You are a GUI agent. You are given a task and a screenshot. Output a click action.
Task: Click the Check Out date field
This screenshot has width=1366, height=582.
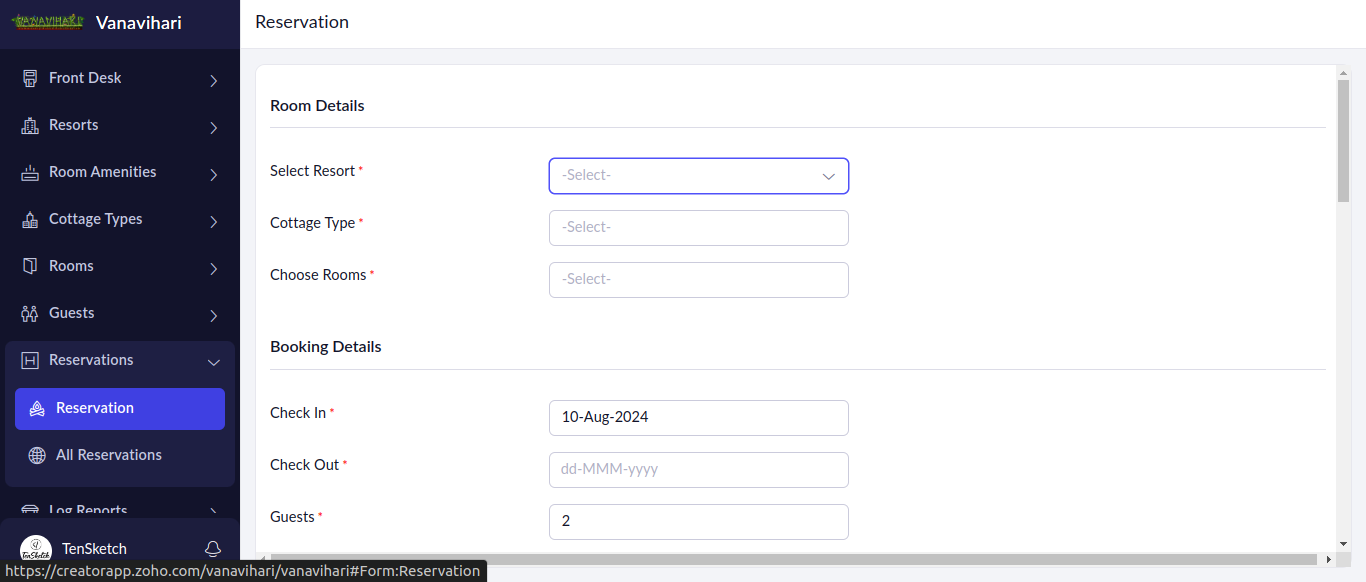click(699, 470)
